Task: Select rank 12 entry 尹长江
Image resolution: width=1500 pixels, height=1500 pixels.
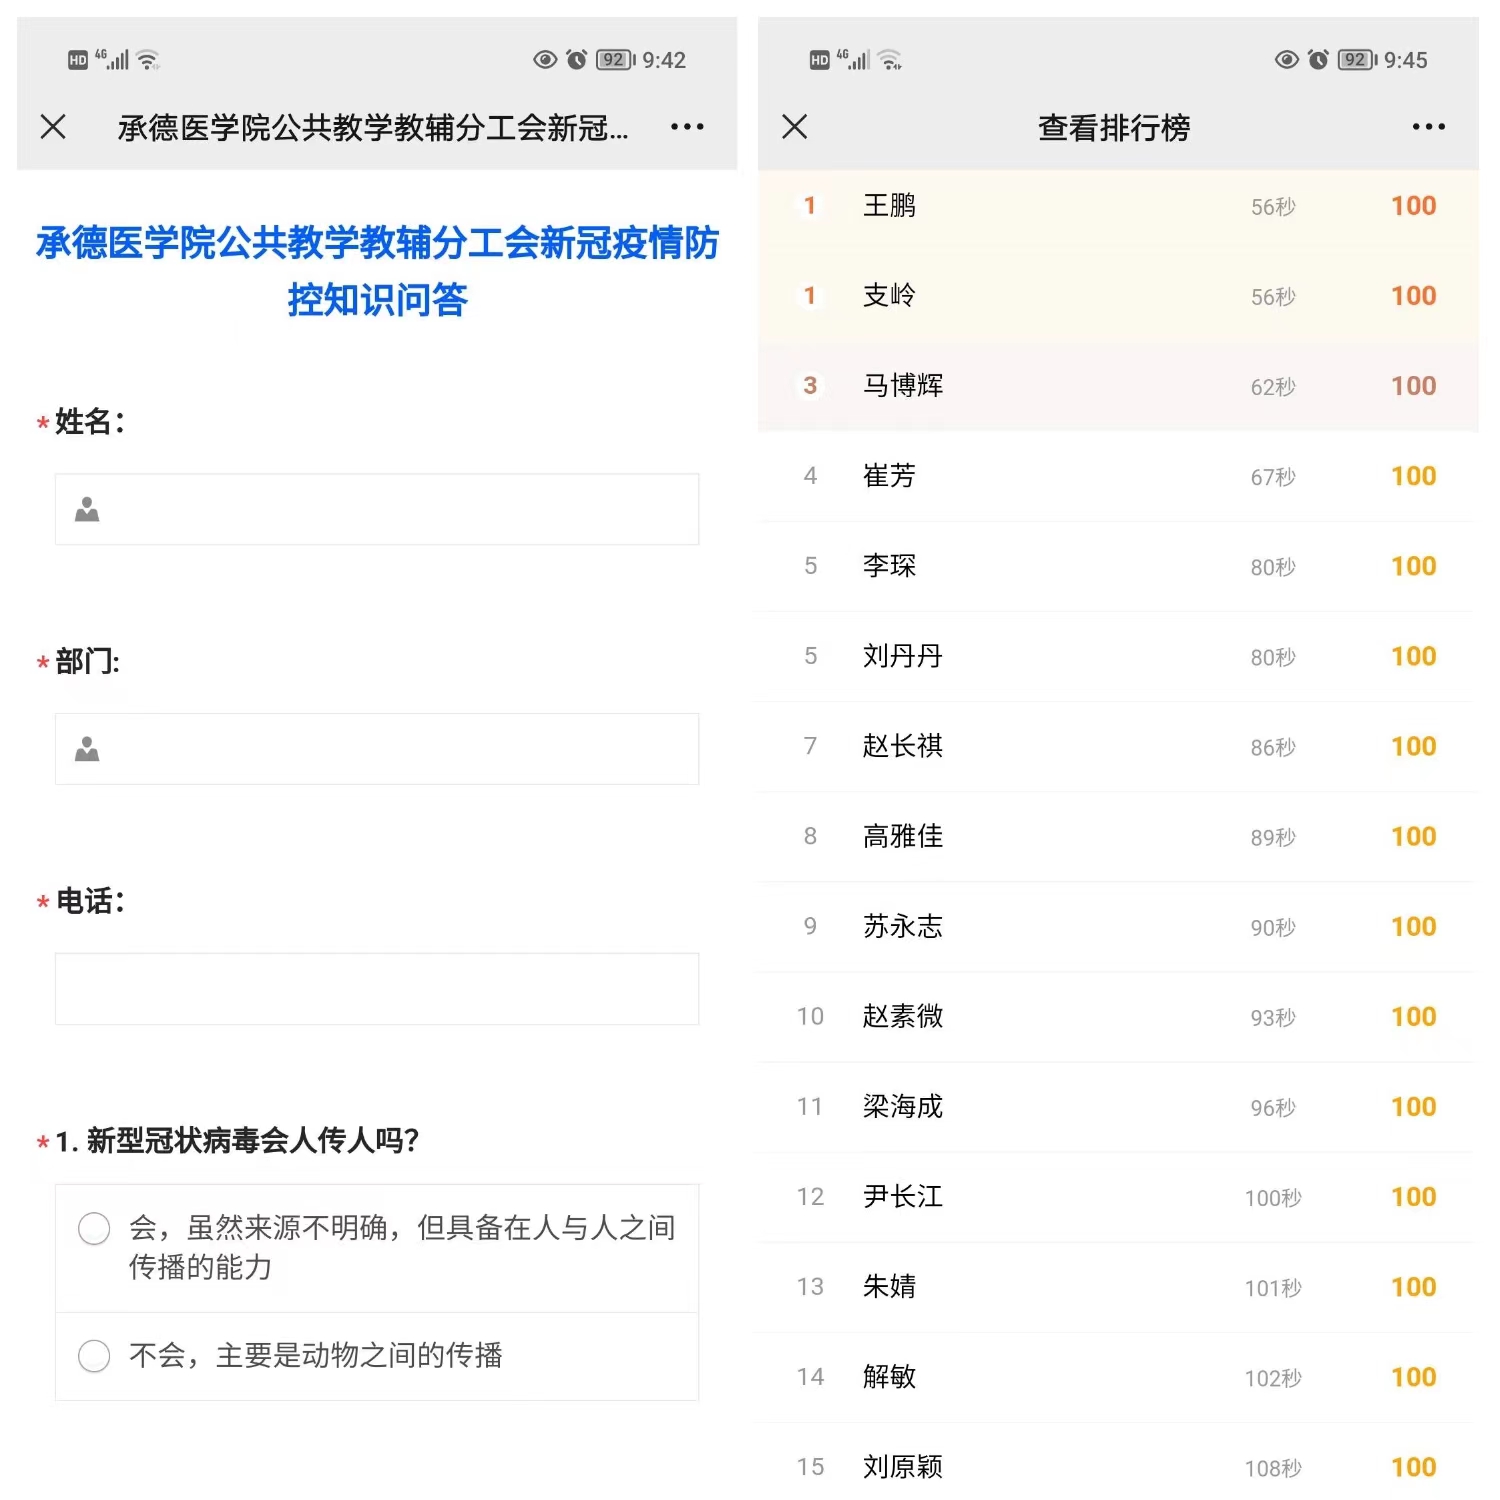Action: [x=1117, y=1197]
